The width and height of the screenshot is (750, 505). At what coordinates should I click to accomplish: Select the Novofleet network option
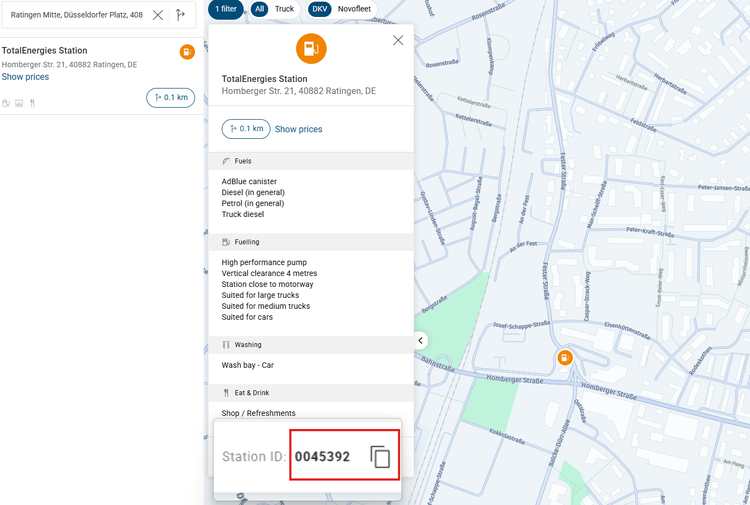354,9
